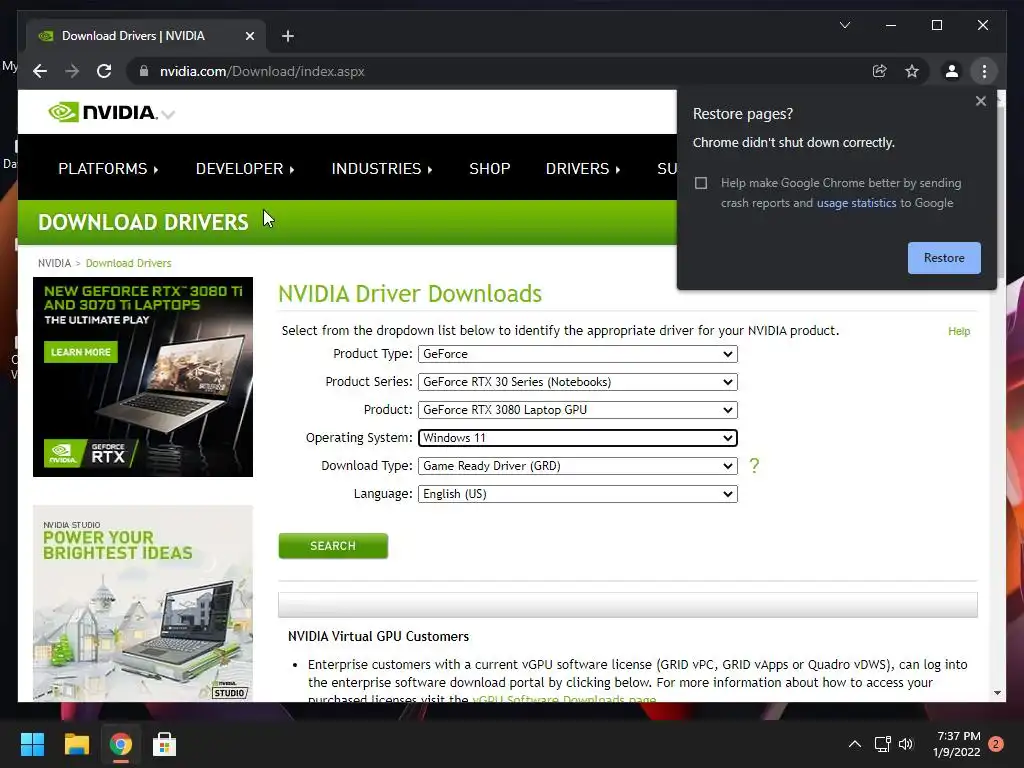Viewport: 1024px width, 768px height.
Task: Click the GeForce RTX 3080 Ti laptops banner image
Action: click(143, 377)
